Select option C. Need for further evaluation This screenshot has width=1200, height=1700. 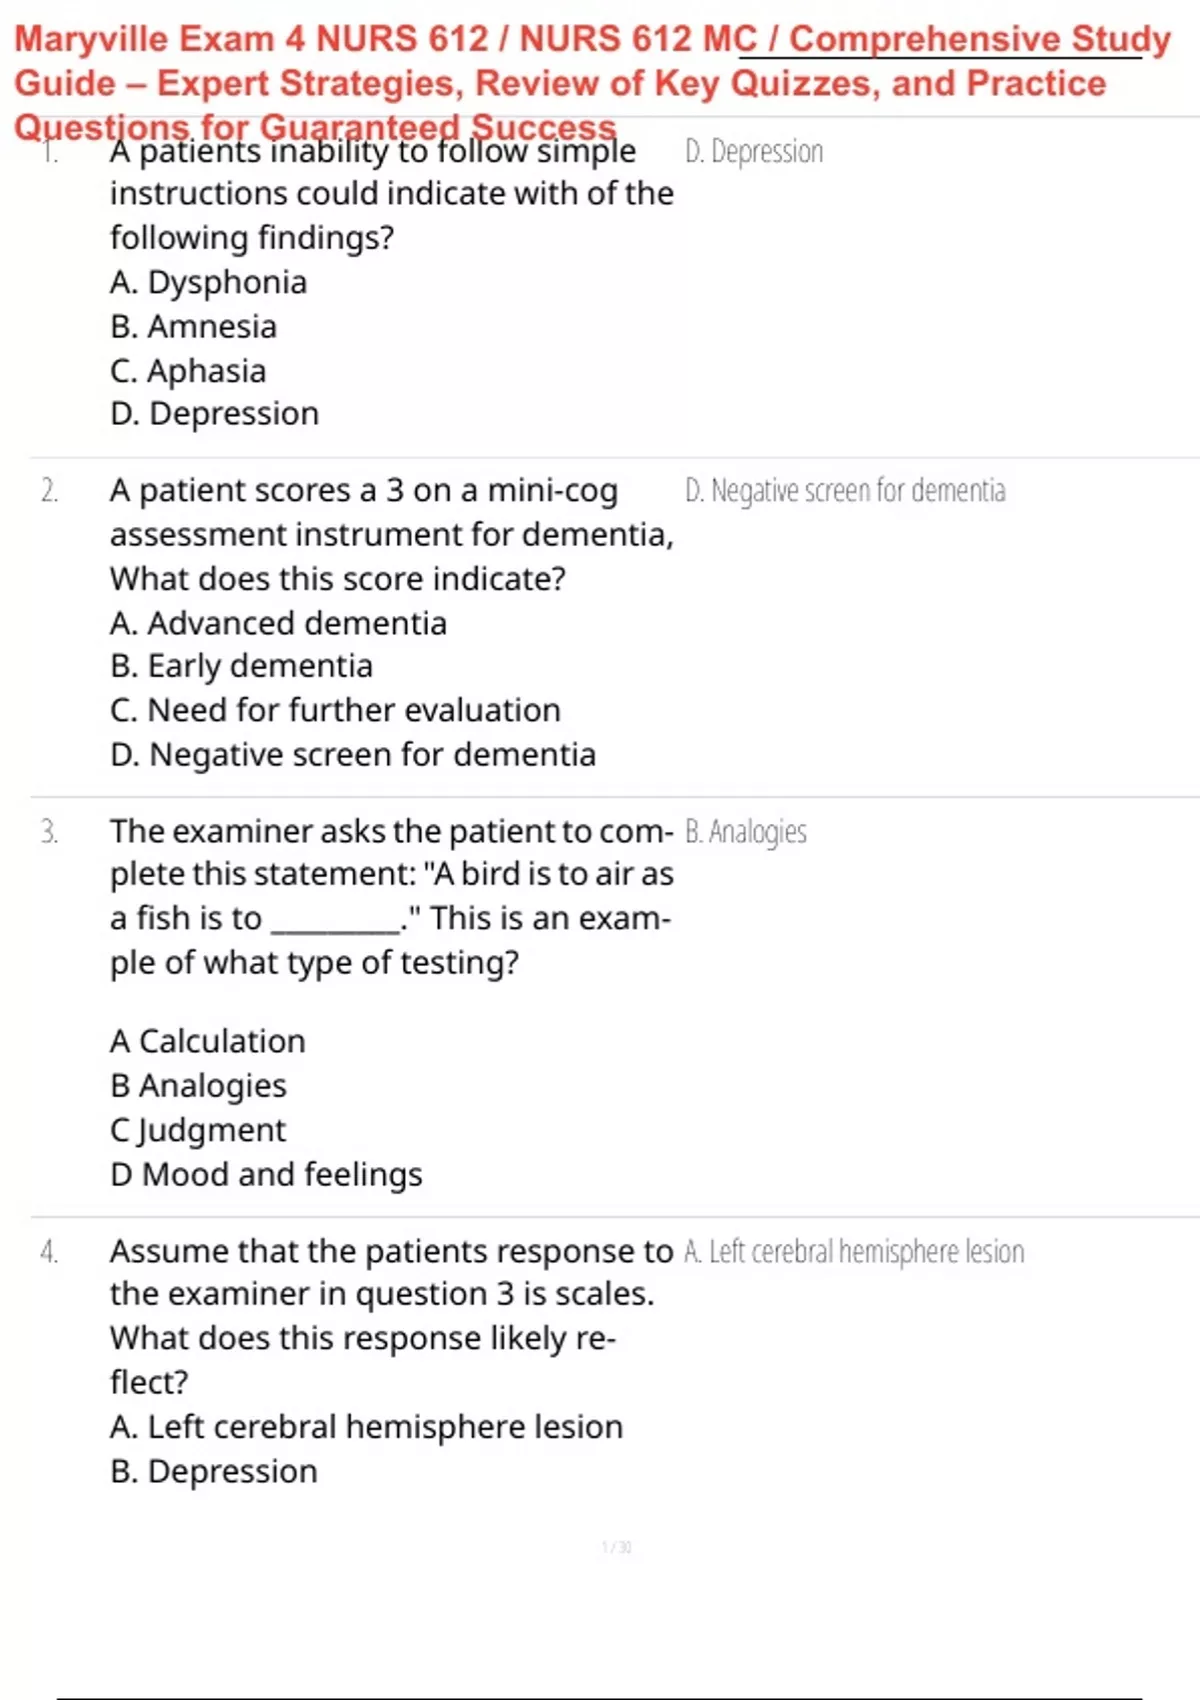[335, 710]
